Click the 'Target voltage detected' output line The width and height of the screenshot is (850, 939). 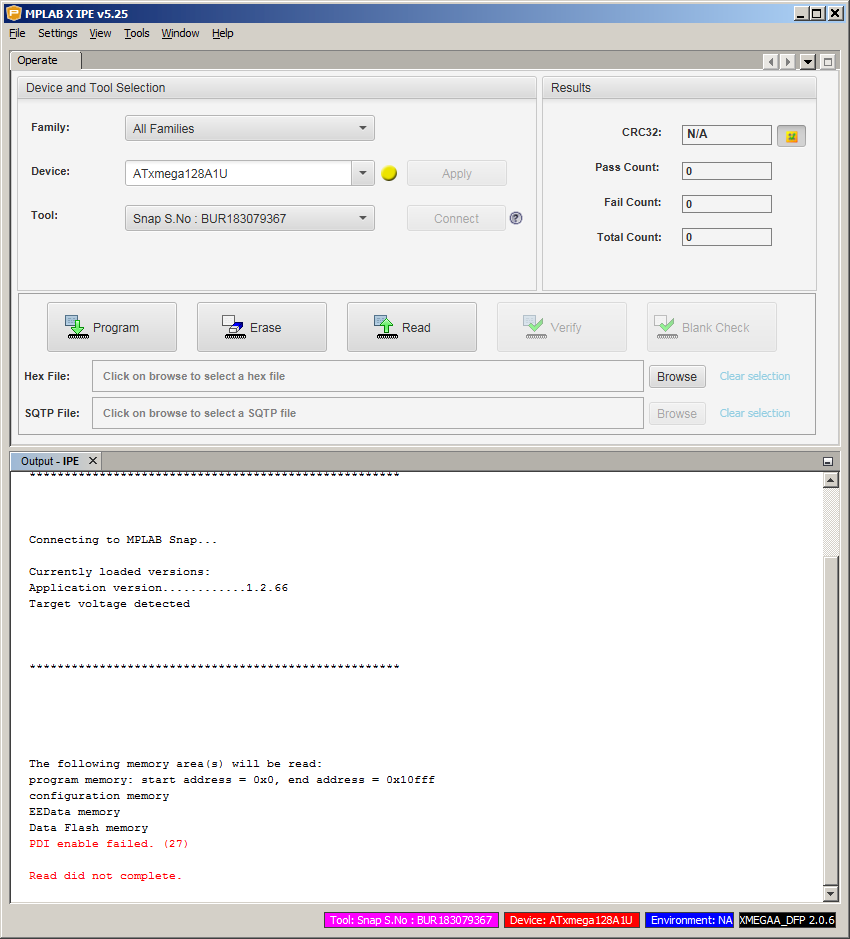click(x=109, y=604)
